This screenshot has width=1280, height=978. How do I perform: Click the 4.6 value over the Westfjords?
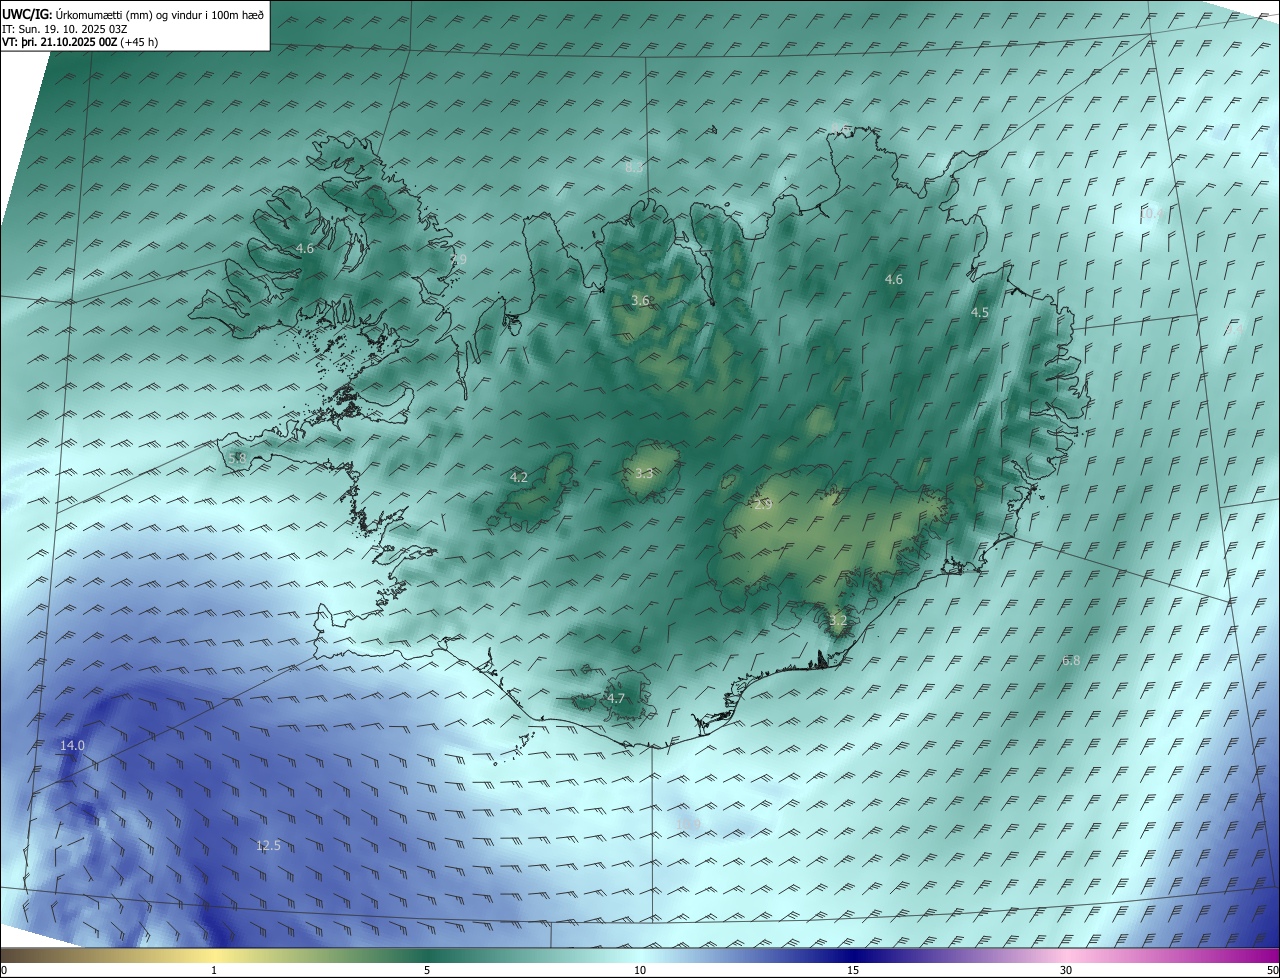coord(305,248)
